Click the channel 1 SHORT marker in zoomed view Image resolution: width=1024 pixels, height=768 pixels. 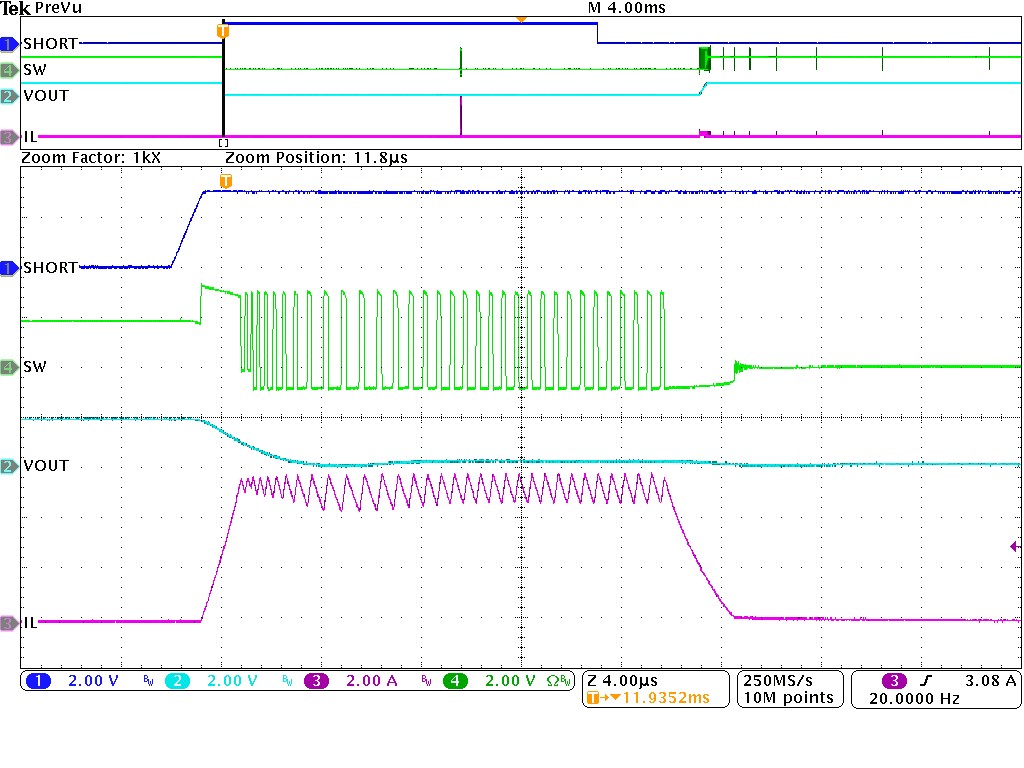tap(10, 268)
